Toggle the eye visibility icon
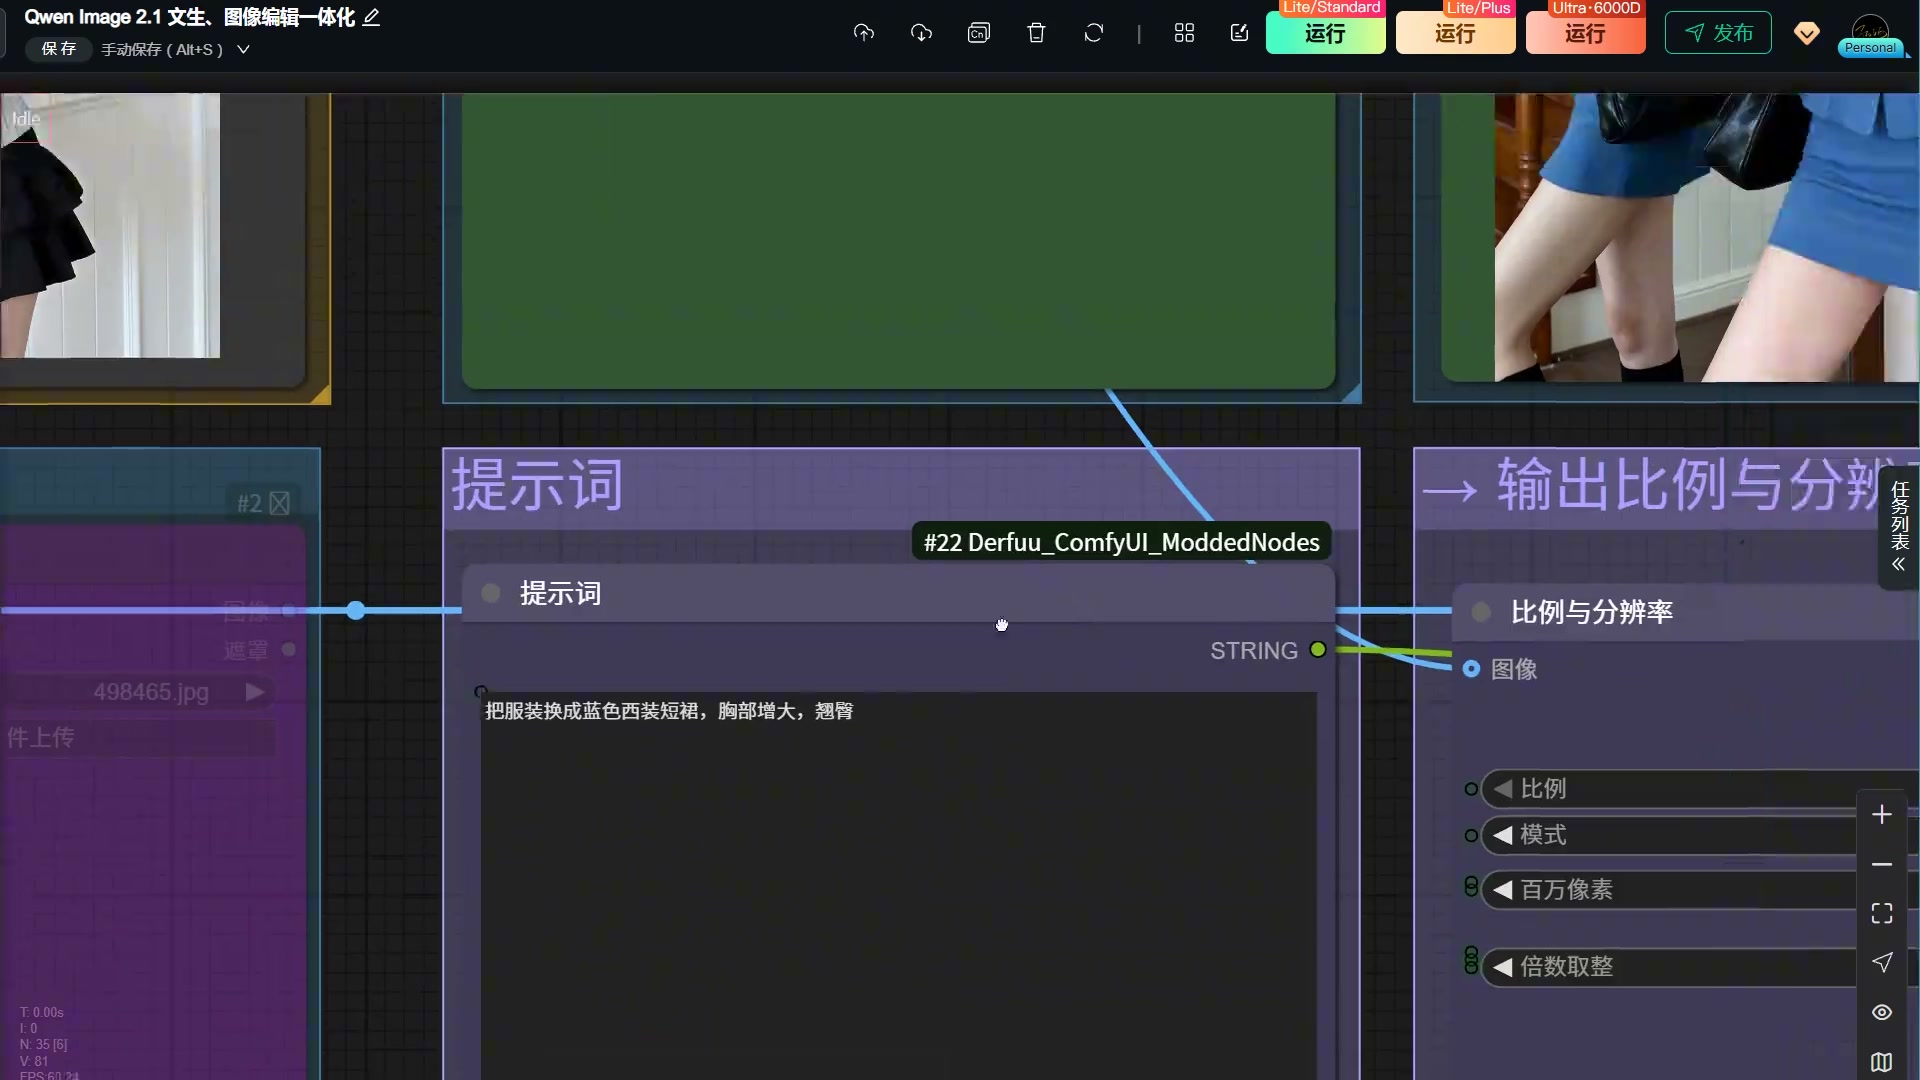Screen dimensions: 1920x1080 1882,1012
